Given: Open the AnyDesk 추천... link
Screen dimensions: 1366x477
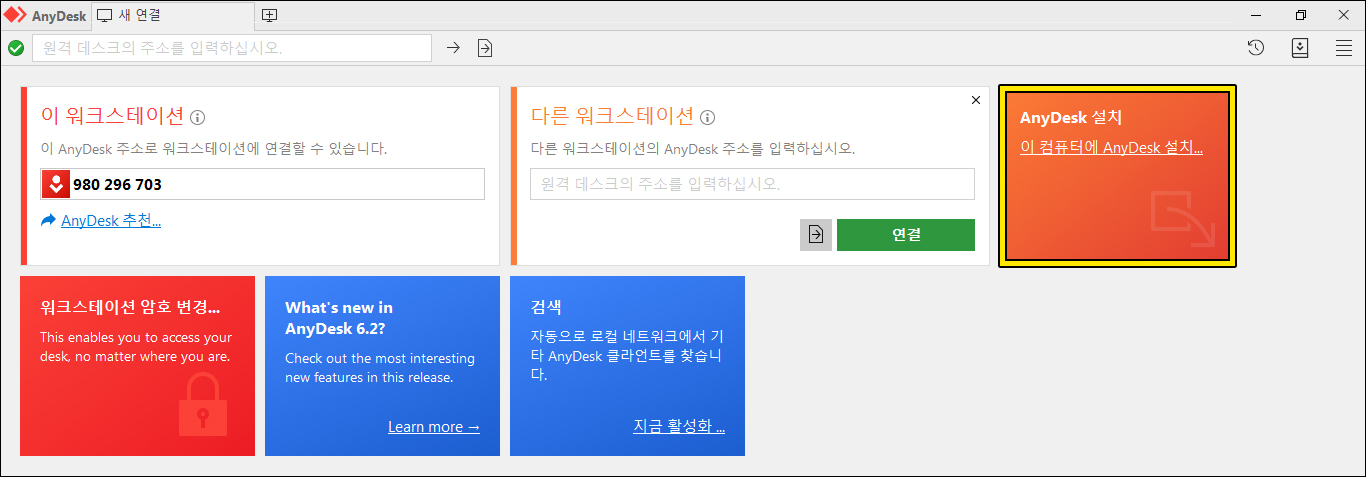Looking at the screenshot, I should 111,220.
